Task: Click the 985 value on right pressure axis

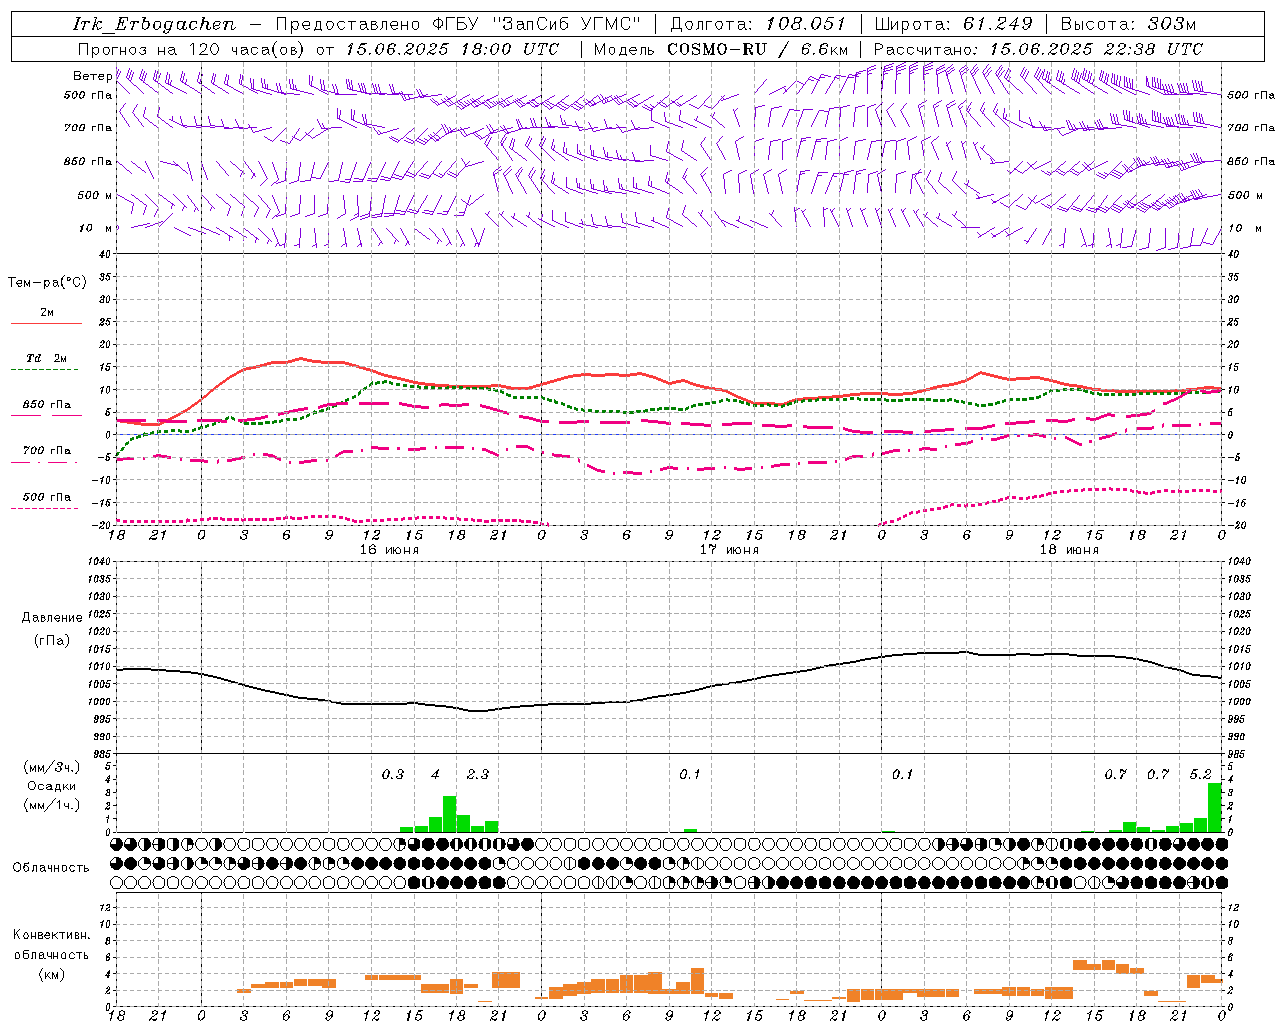Action: coord(1239,754)
